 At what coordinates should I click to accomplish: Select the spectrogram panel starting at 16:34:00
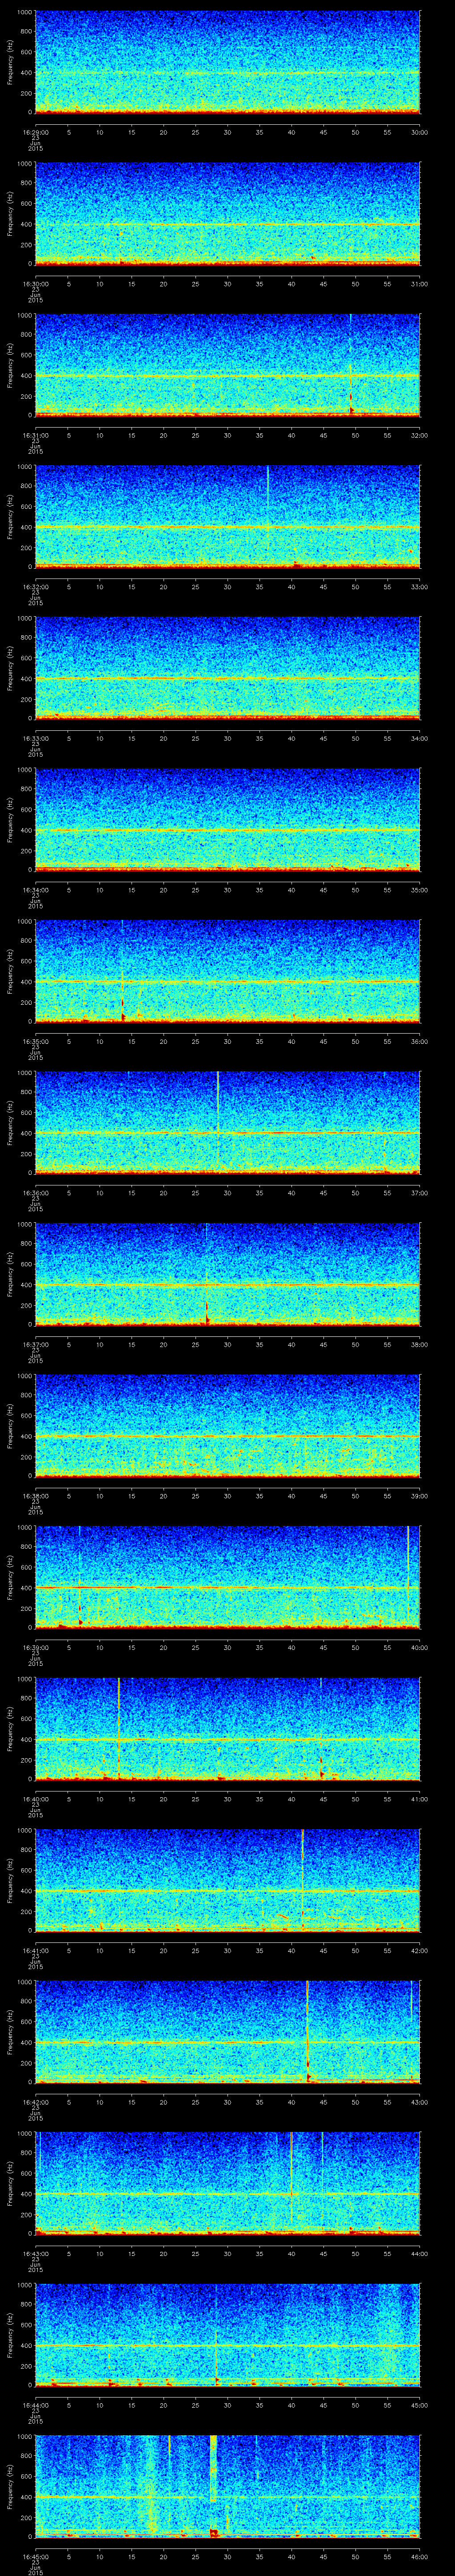[227, 820]
